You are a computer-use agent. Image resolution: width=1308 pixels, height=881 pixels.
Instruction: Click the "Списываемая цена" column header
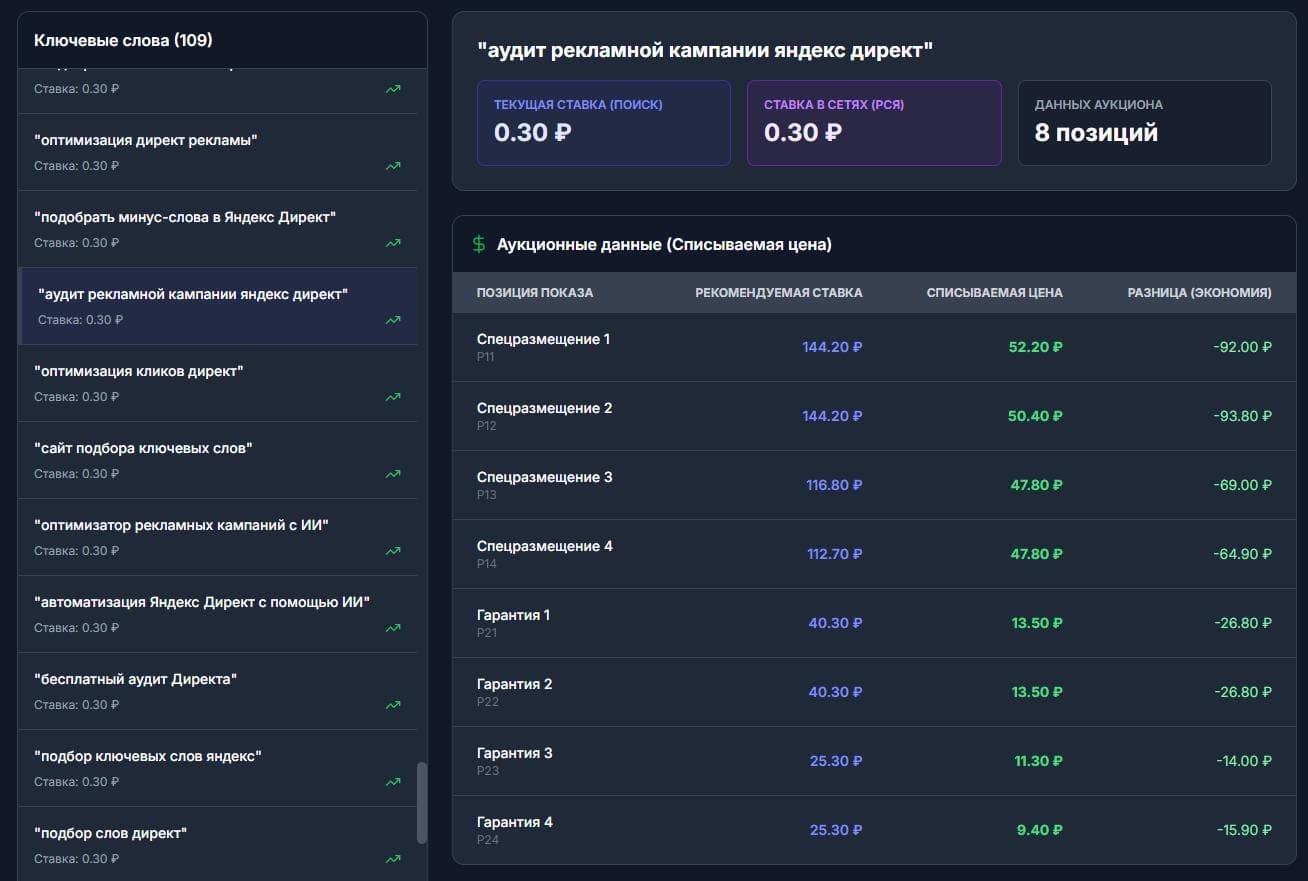[995, 293]
